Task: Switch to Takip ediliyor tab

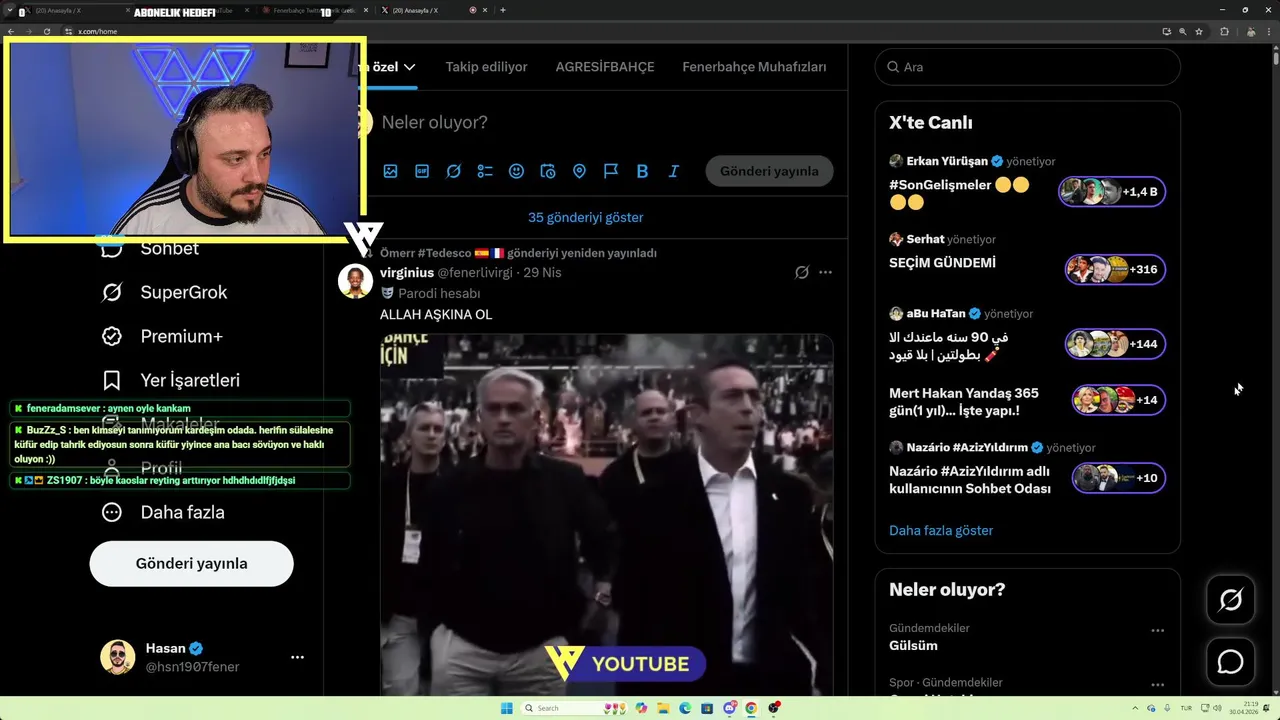Action: pyautogui.click(x=486, y=67)
